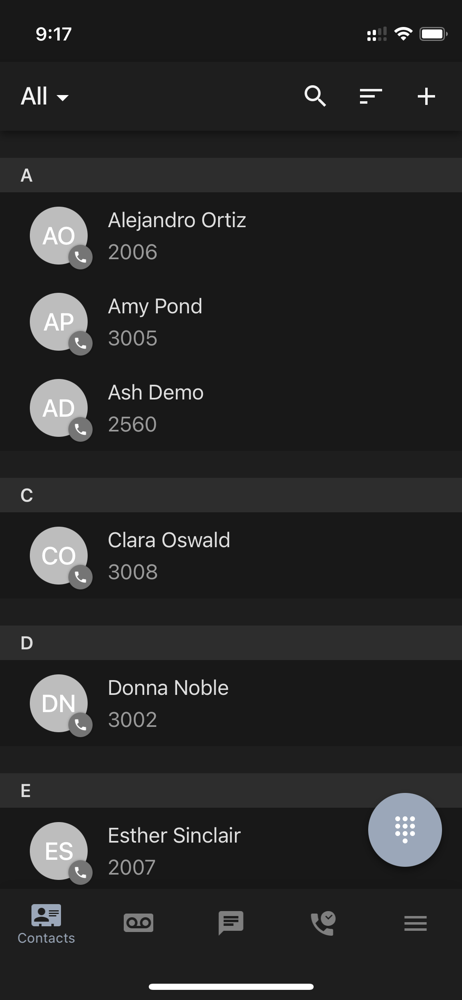Open the messages chat tab

(231, 923)
